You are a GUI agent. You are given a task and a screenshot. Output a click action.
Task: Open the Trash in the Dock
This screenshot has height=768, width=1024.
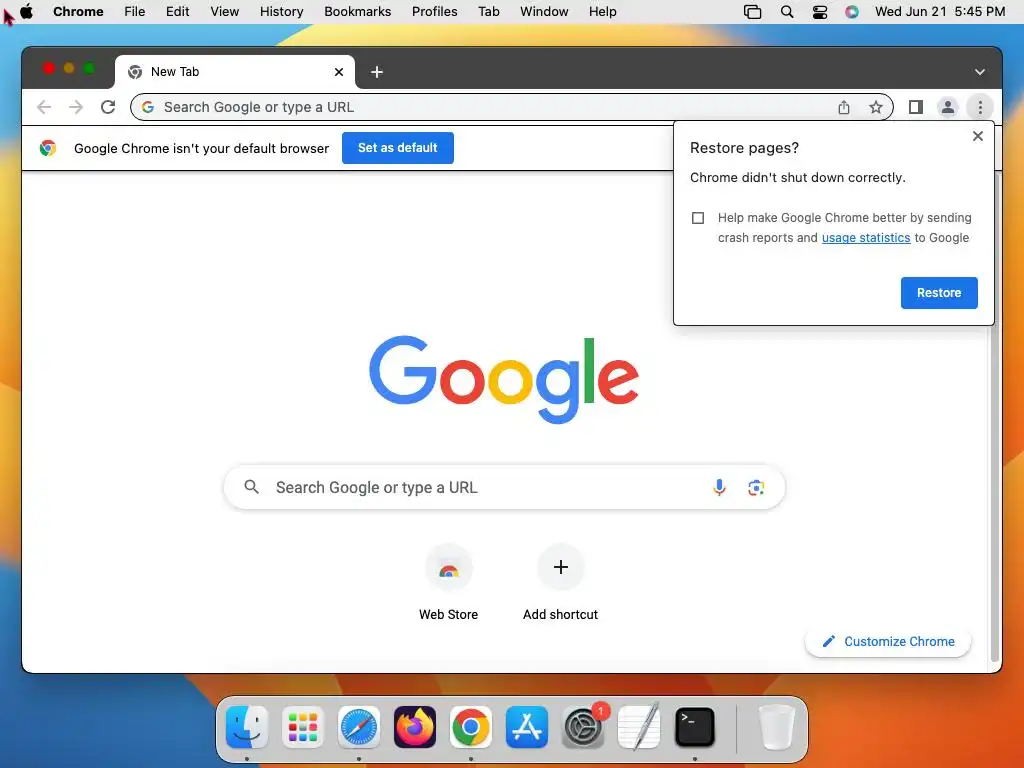coord(776,727)
